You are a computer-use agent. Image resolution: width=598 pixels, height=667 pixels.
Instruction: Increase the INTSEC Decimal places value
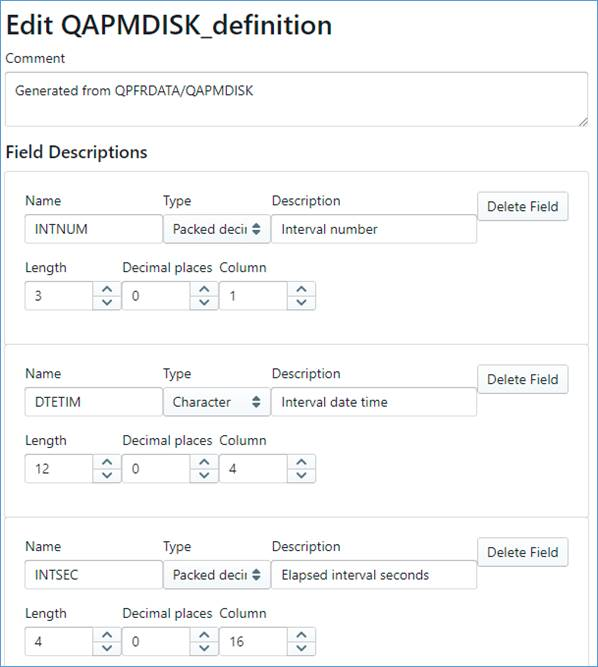click(x=204, y=635)
